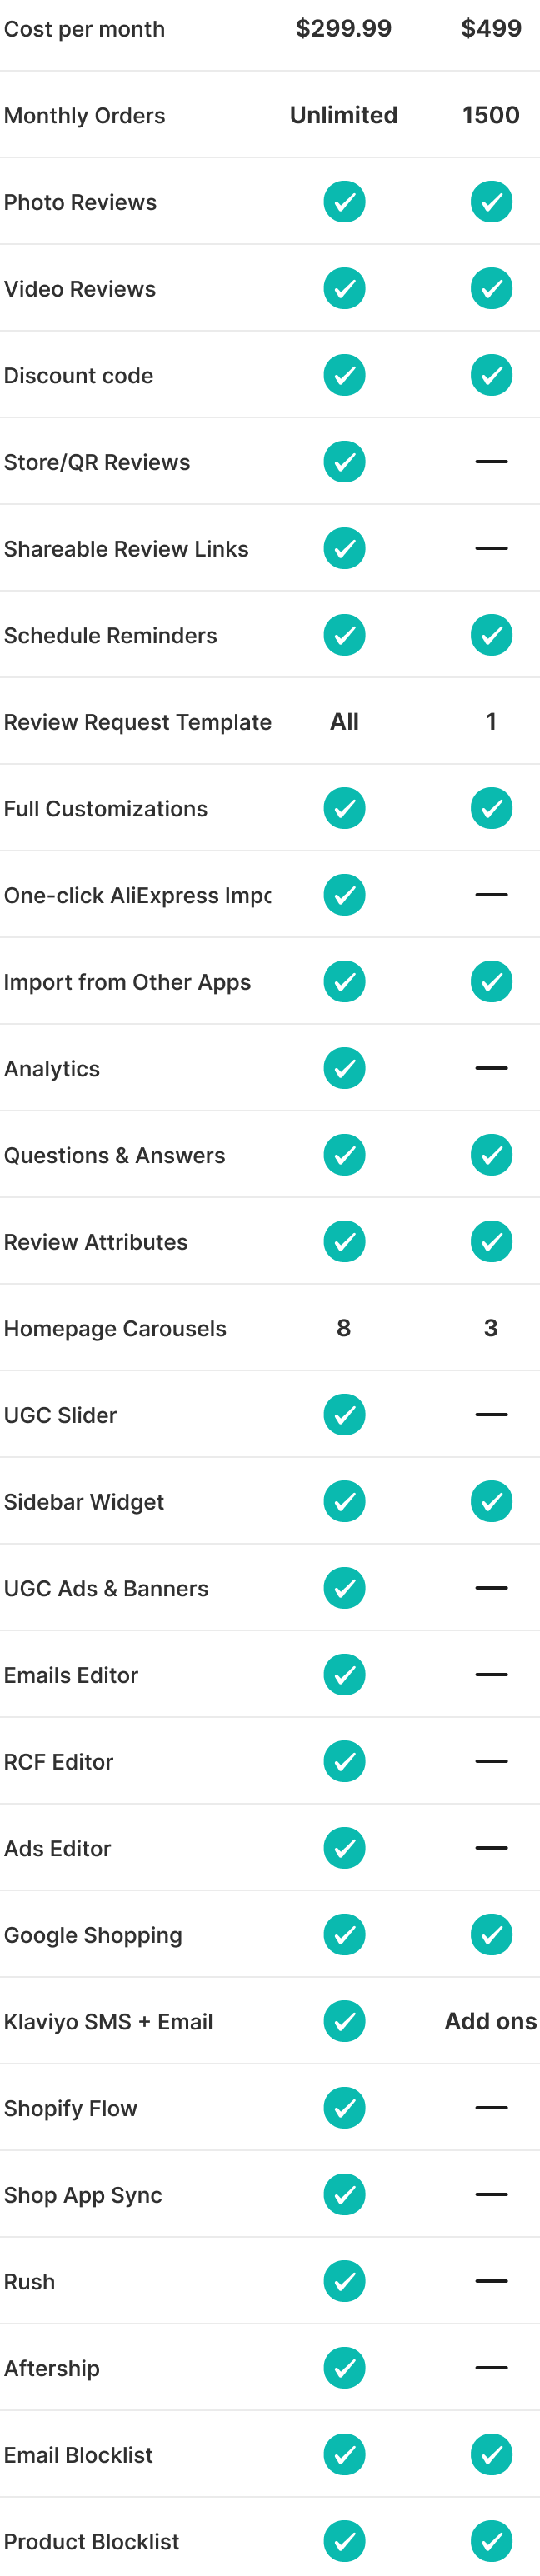Click Video Reviews checkmark in $499 column
The width and height of the screenshot is (540, 2576).
pyautogui.click(x=491, y=289)
